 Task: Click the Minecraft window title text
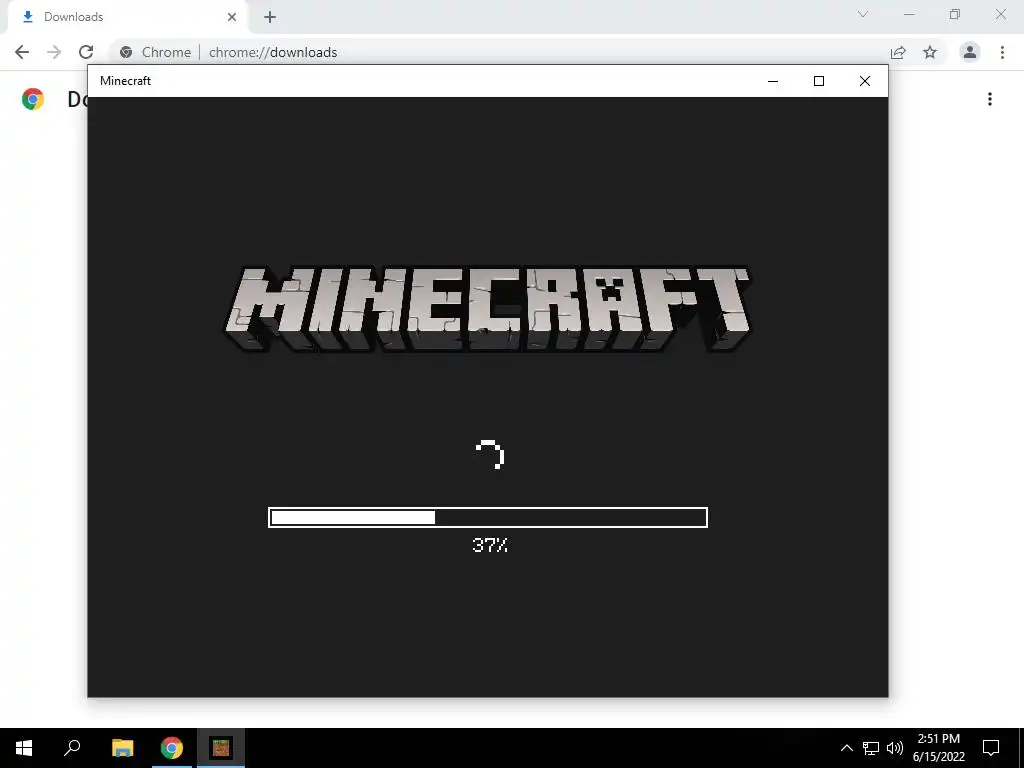pos(125,81)
